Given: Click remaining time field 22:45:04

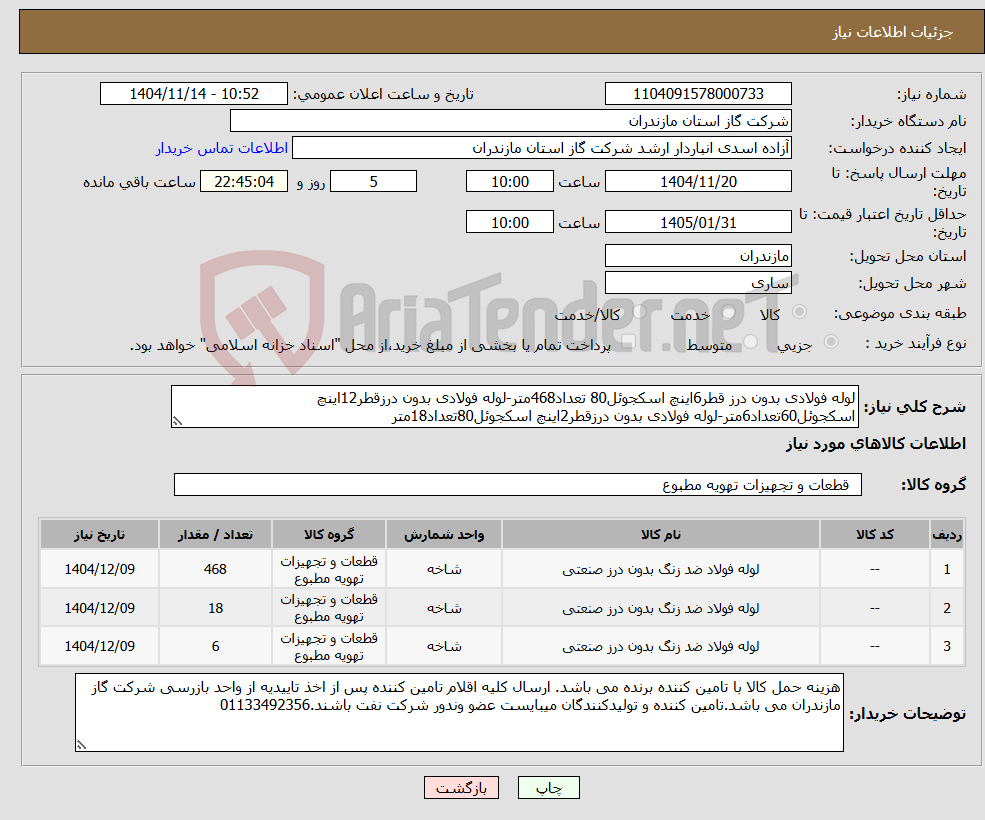Looking at the screenshot, I should pos(244,182).
